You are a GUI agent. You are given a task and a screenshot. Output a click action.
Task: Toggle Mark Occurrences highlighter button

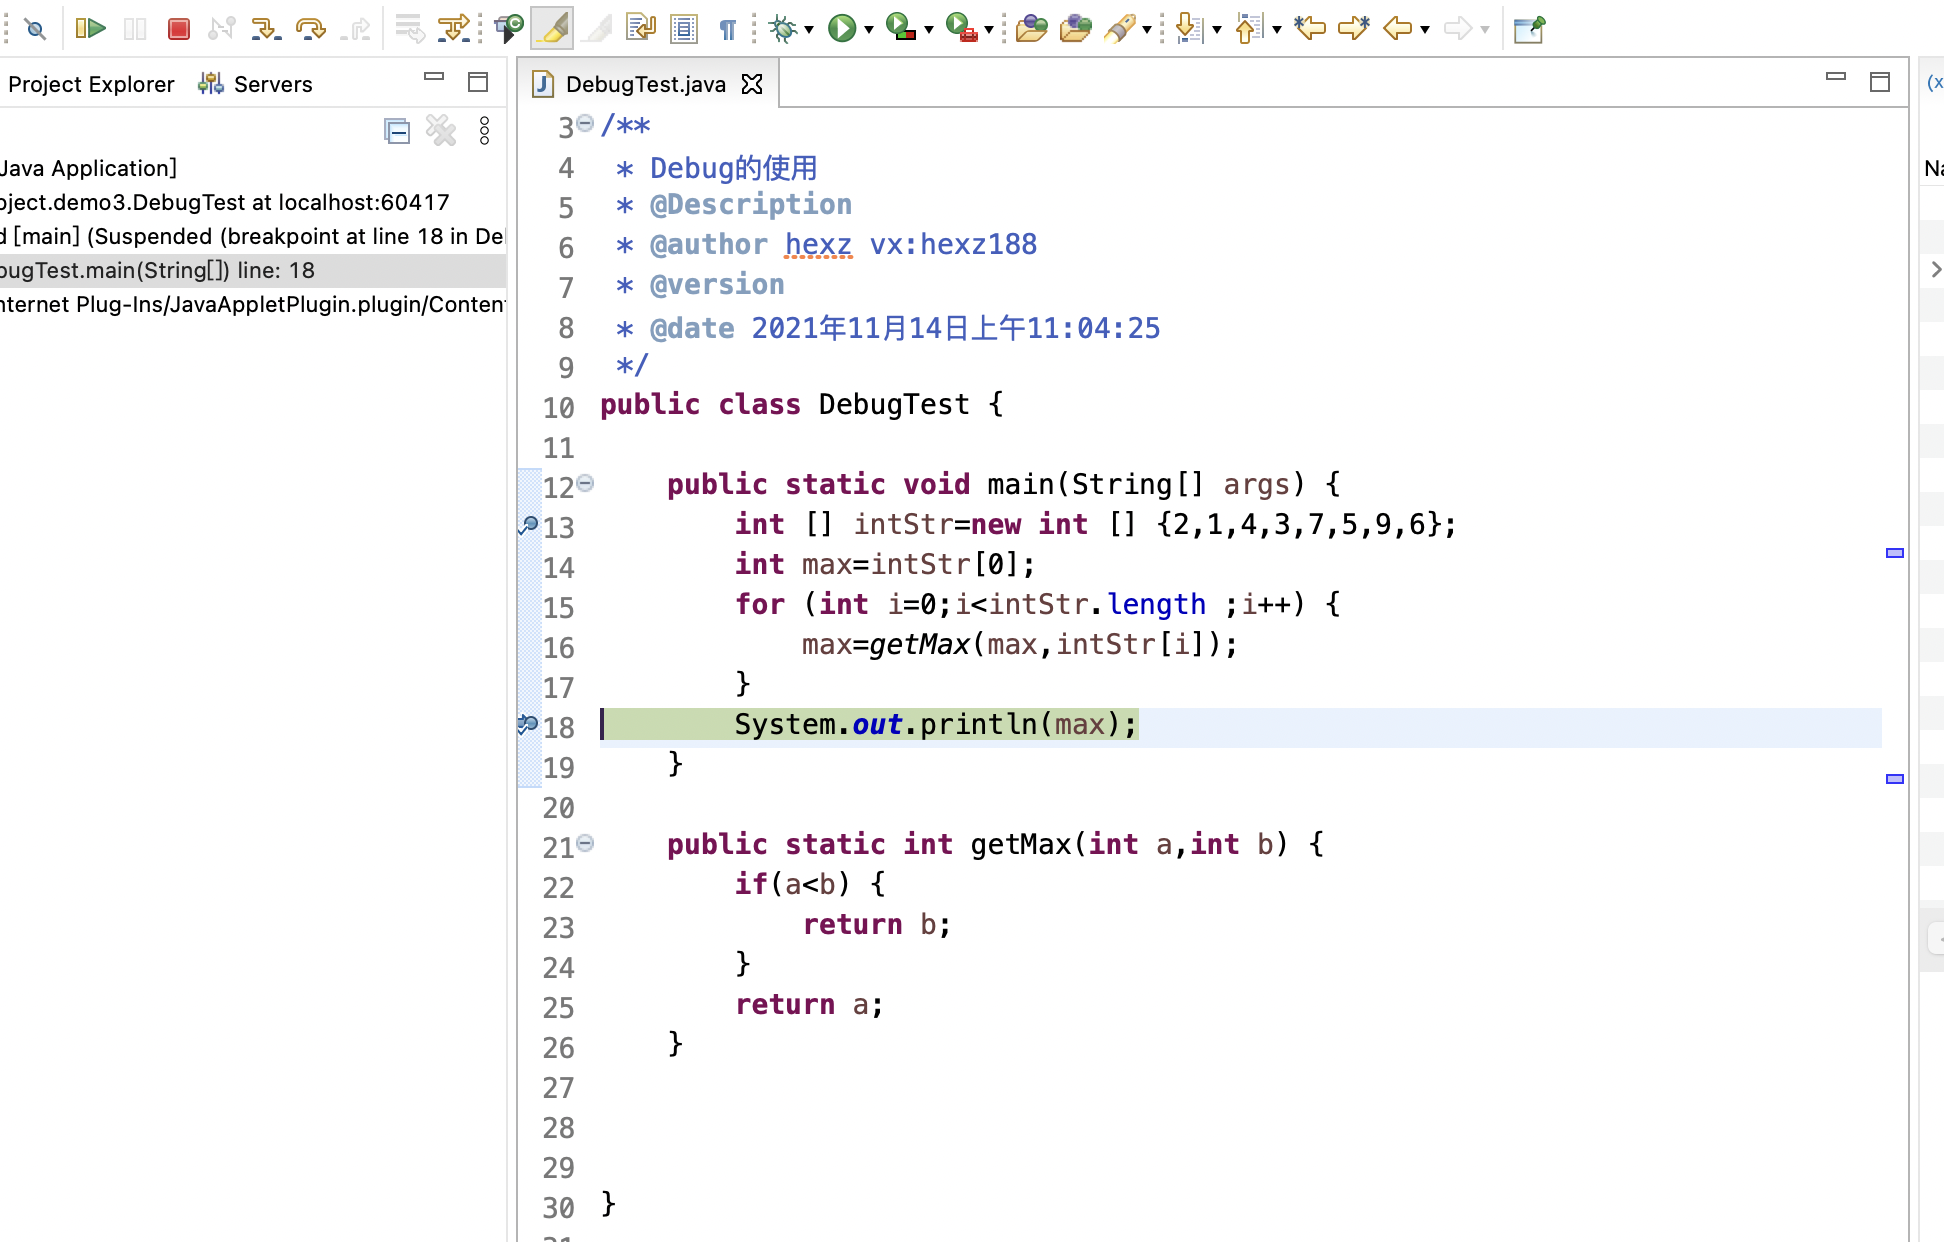553,28
